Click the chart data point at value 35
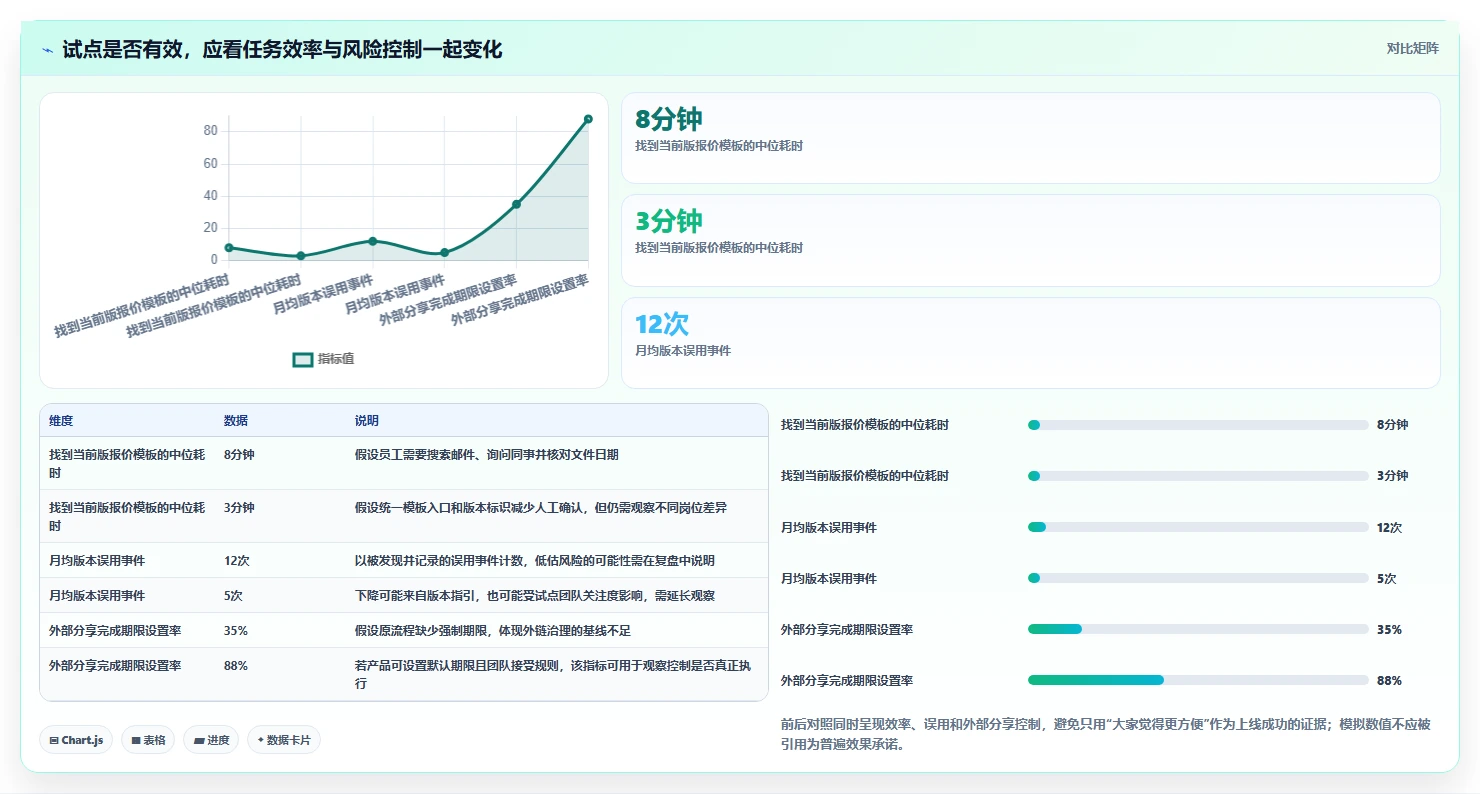Screen dimensions: 1480x794 (x=516, y=204)
